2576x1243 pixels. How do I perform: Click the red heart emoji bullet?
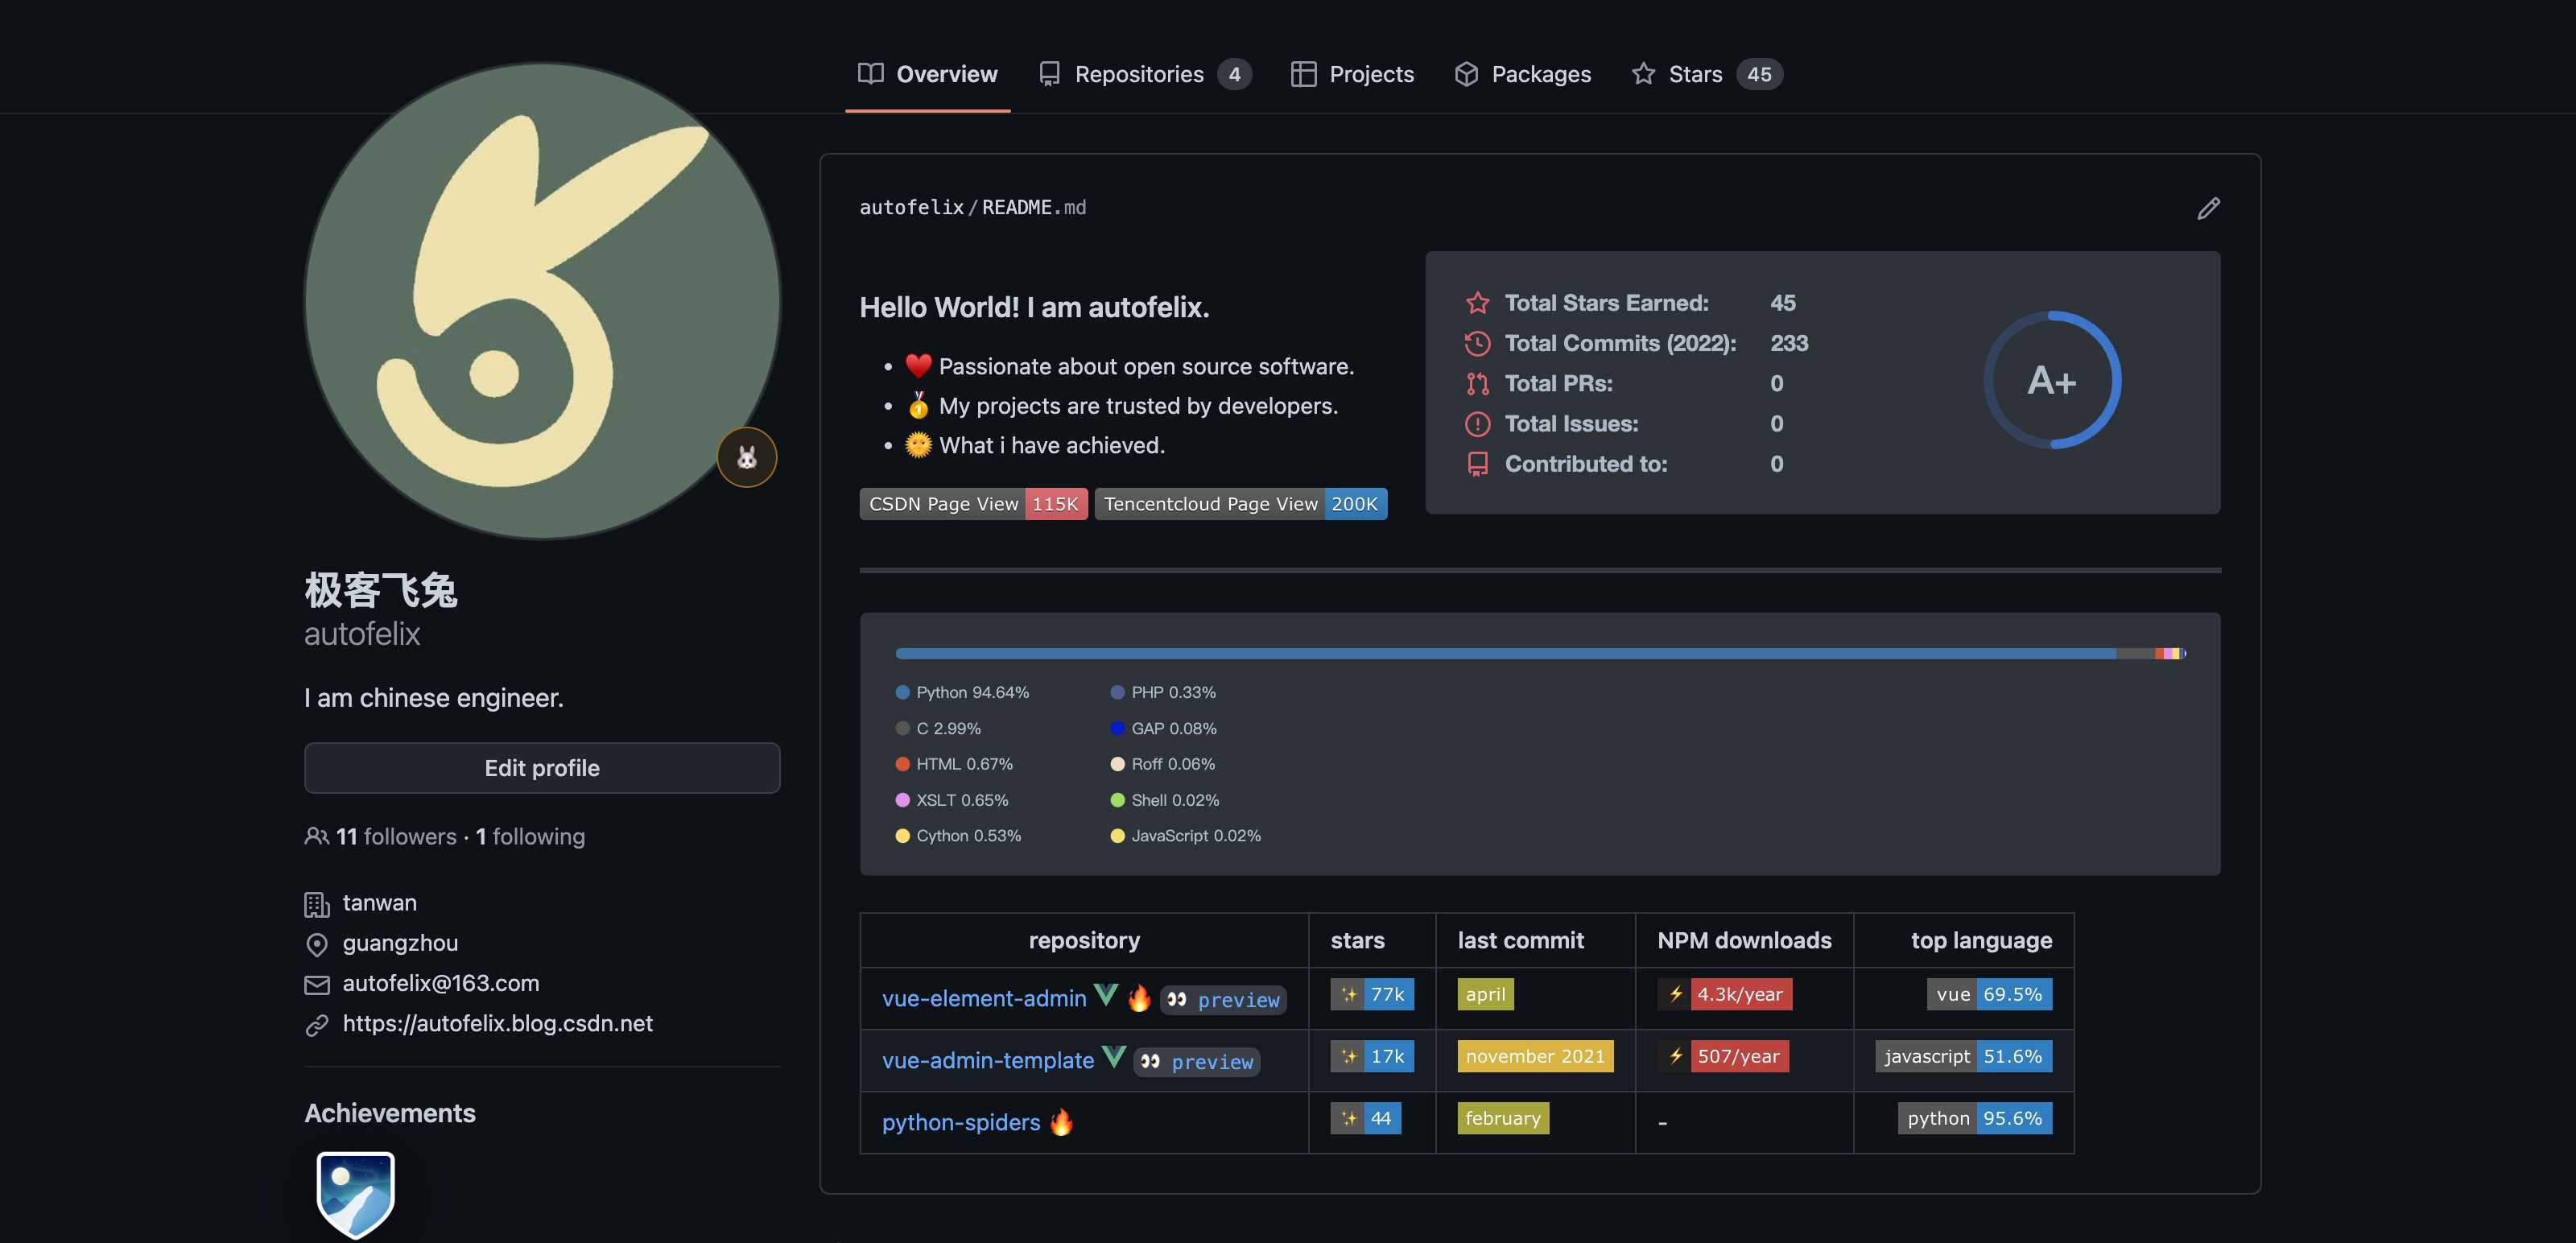[918, 366]
